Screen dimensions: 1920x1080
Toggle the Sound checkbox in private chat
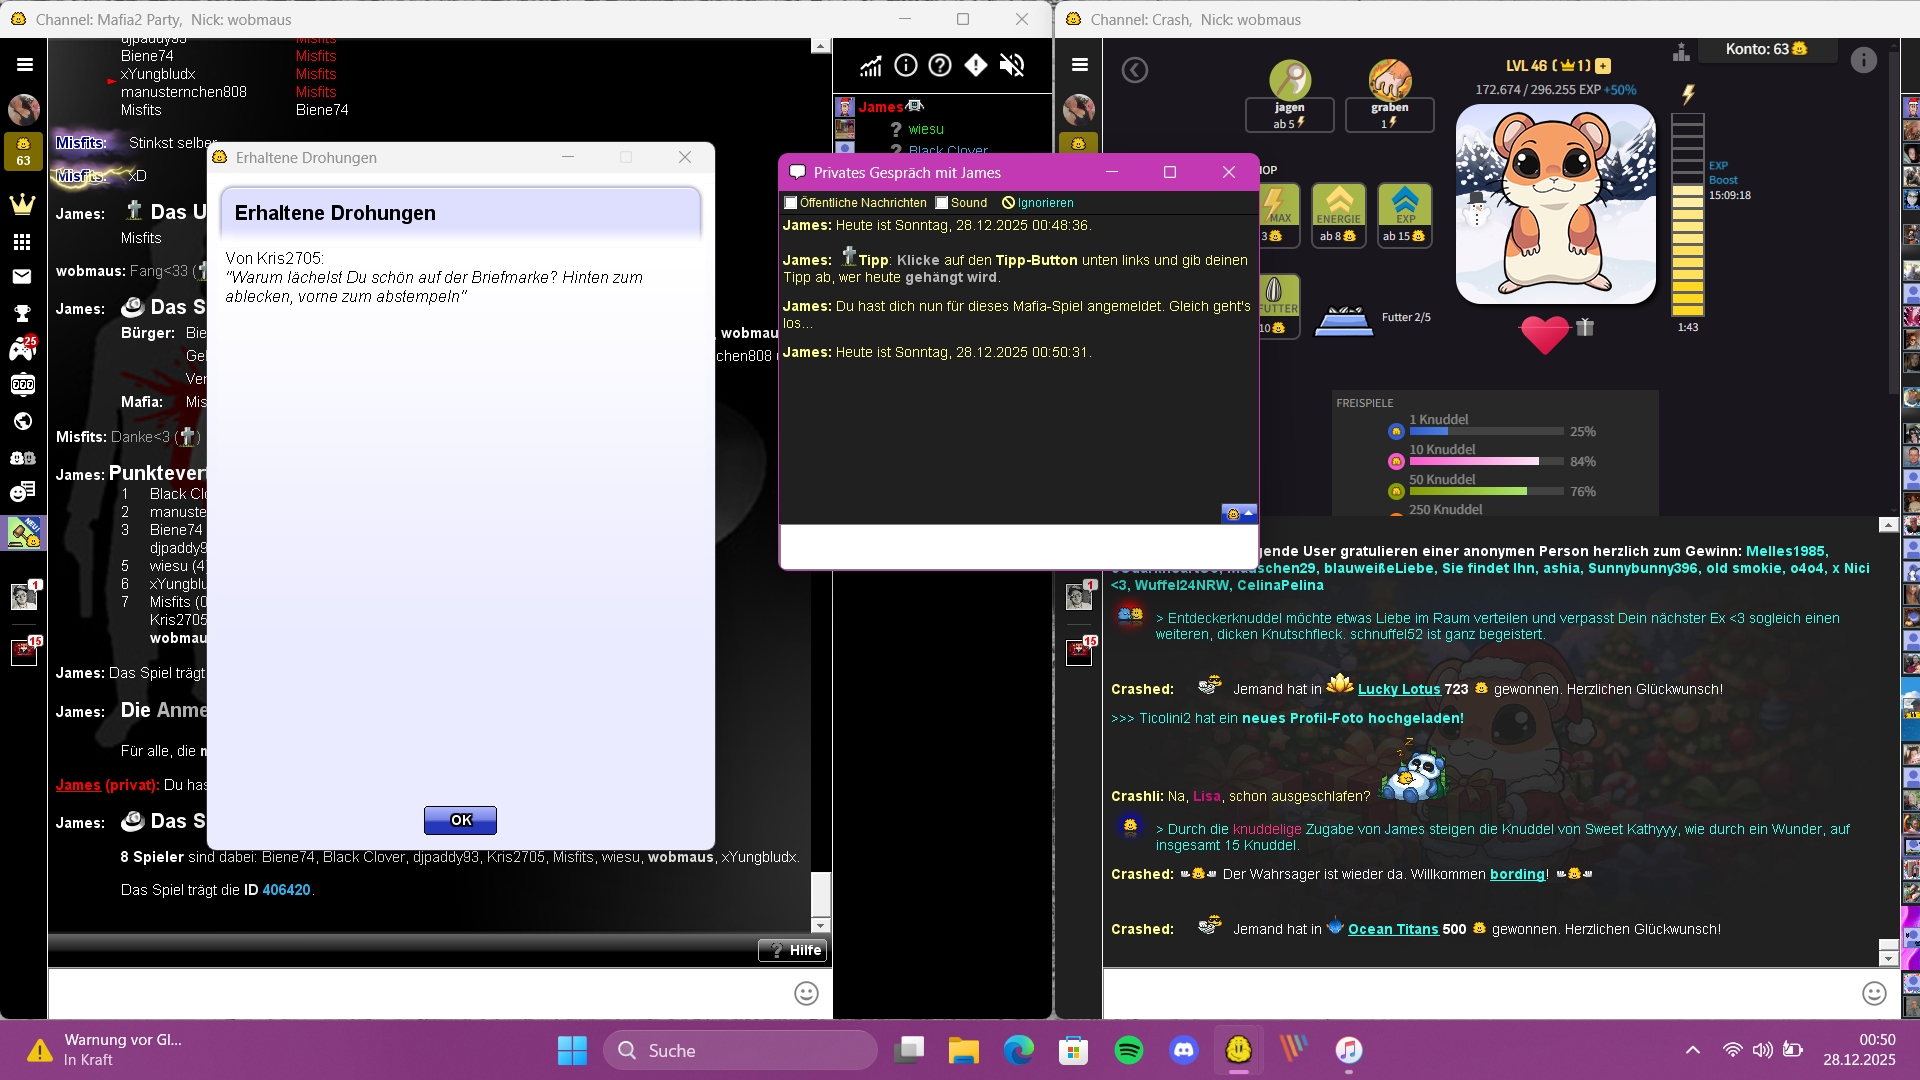(941, 203)
